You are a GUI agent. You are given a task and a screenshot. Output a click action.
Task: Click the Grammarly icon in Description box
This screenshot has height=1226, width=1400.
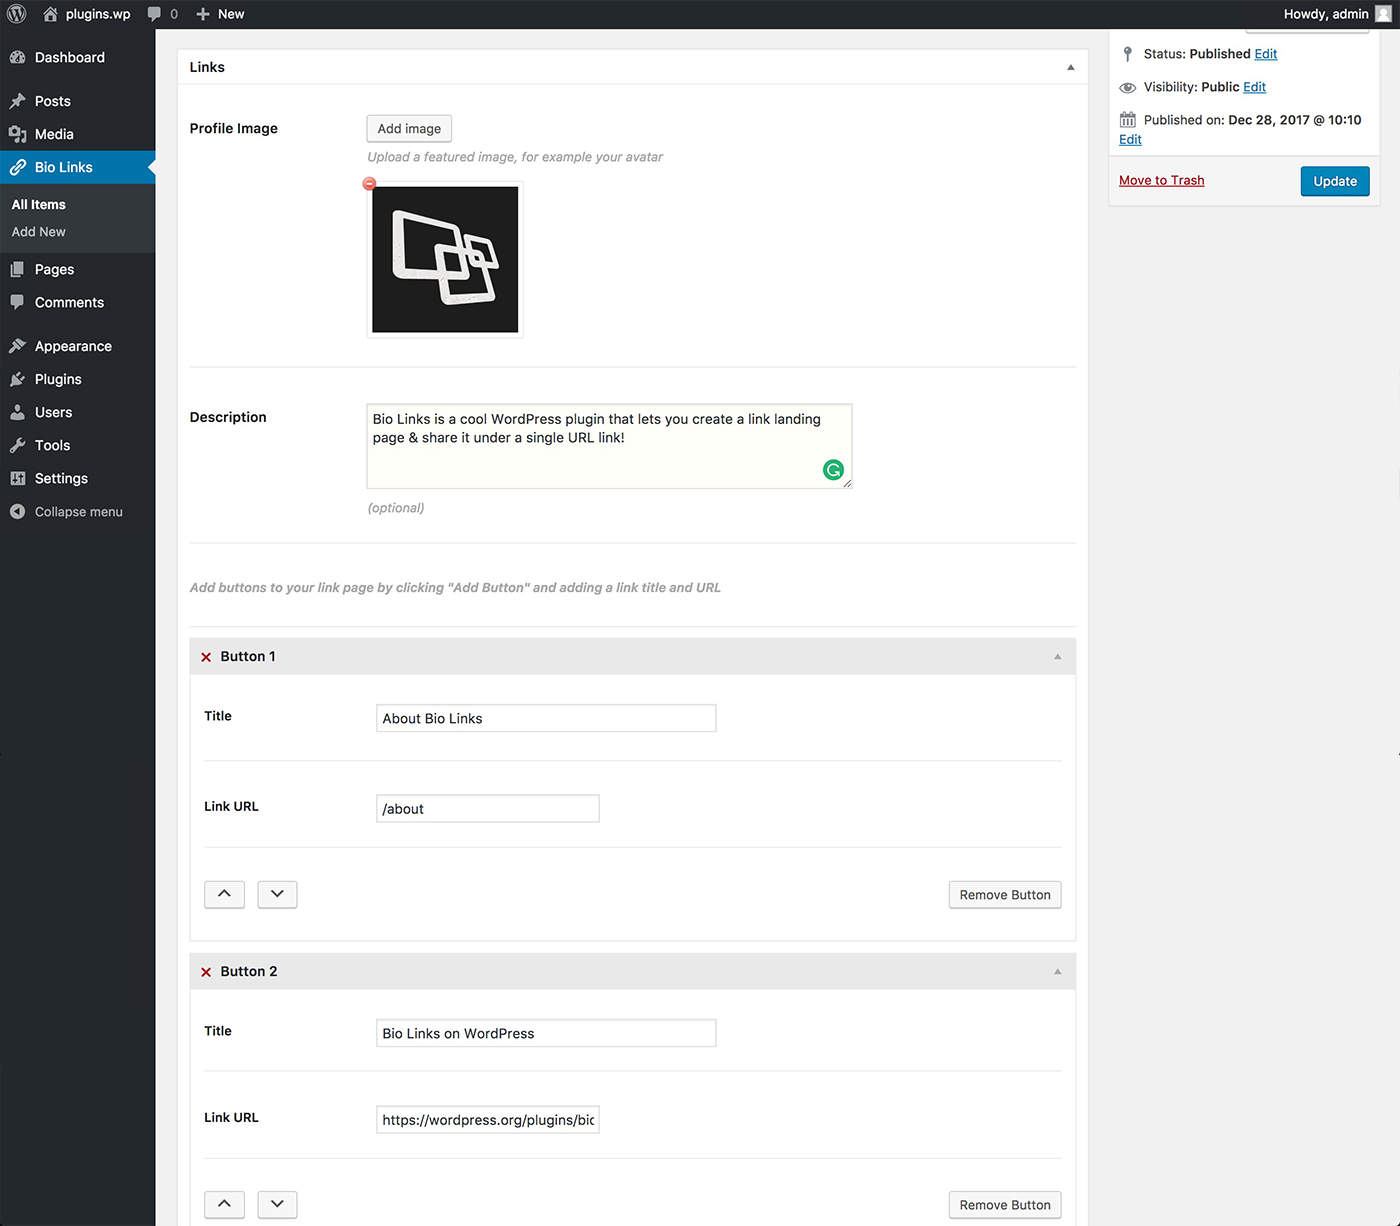833,470
